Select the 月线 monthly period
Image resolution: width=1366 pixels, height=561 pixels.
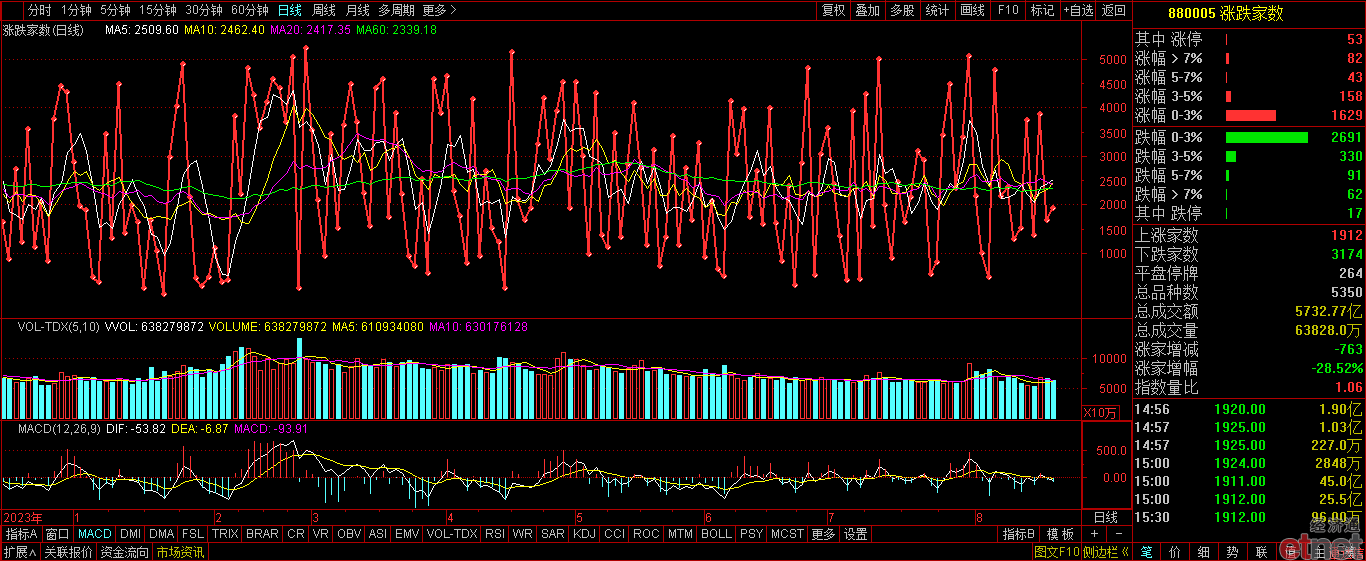tap(357, 10)
